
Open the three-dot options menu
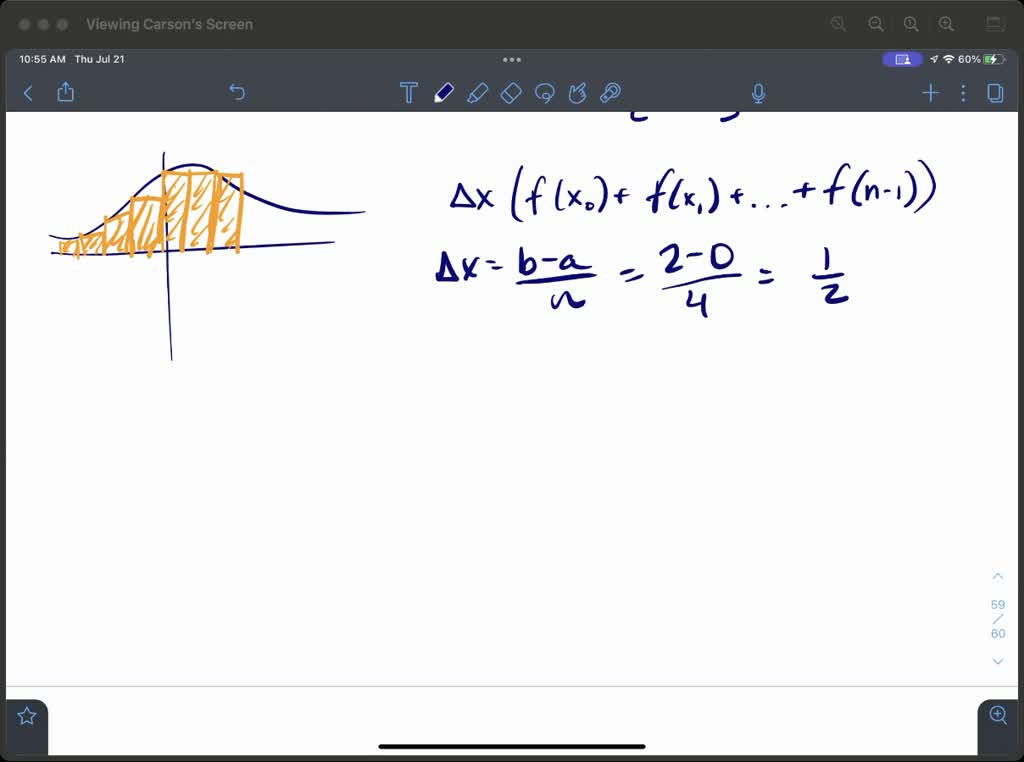963,92
